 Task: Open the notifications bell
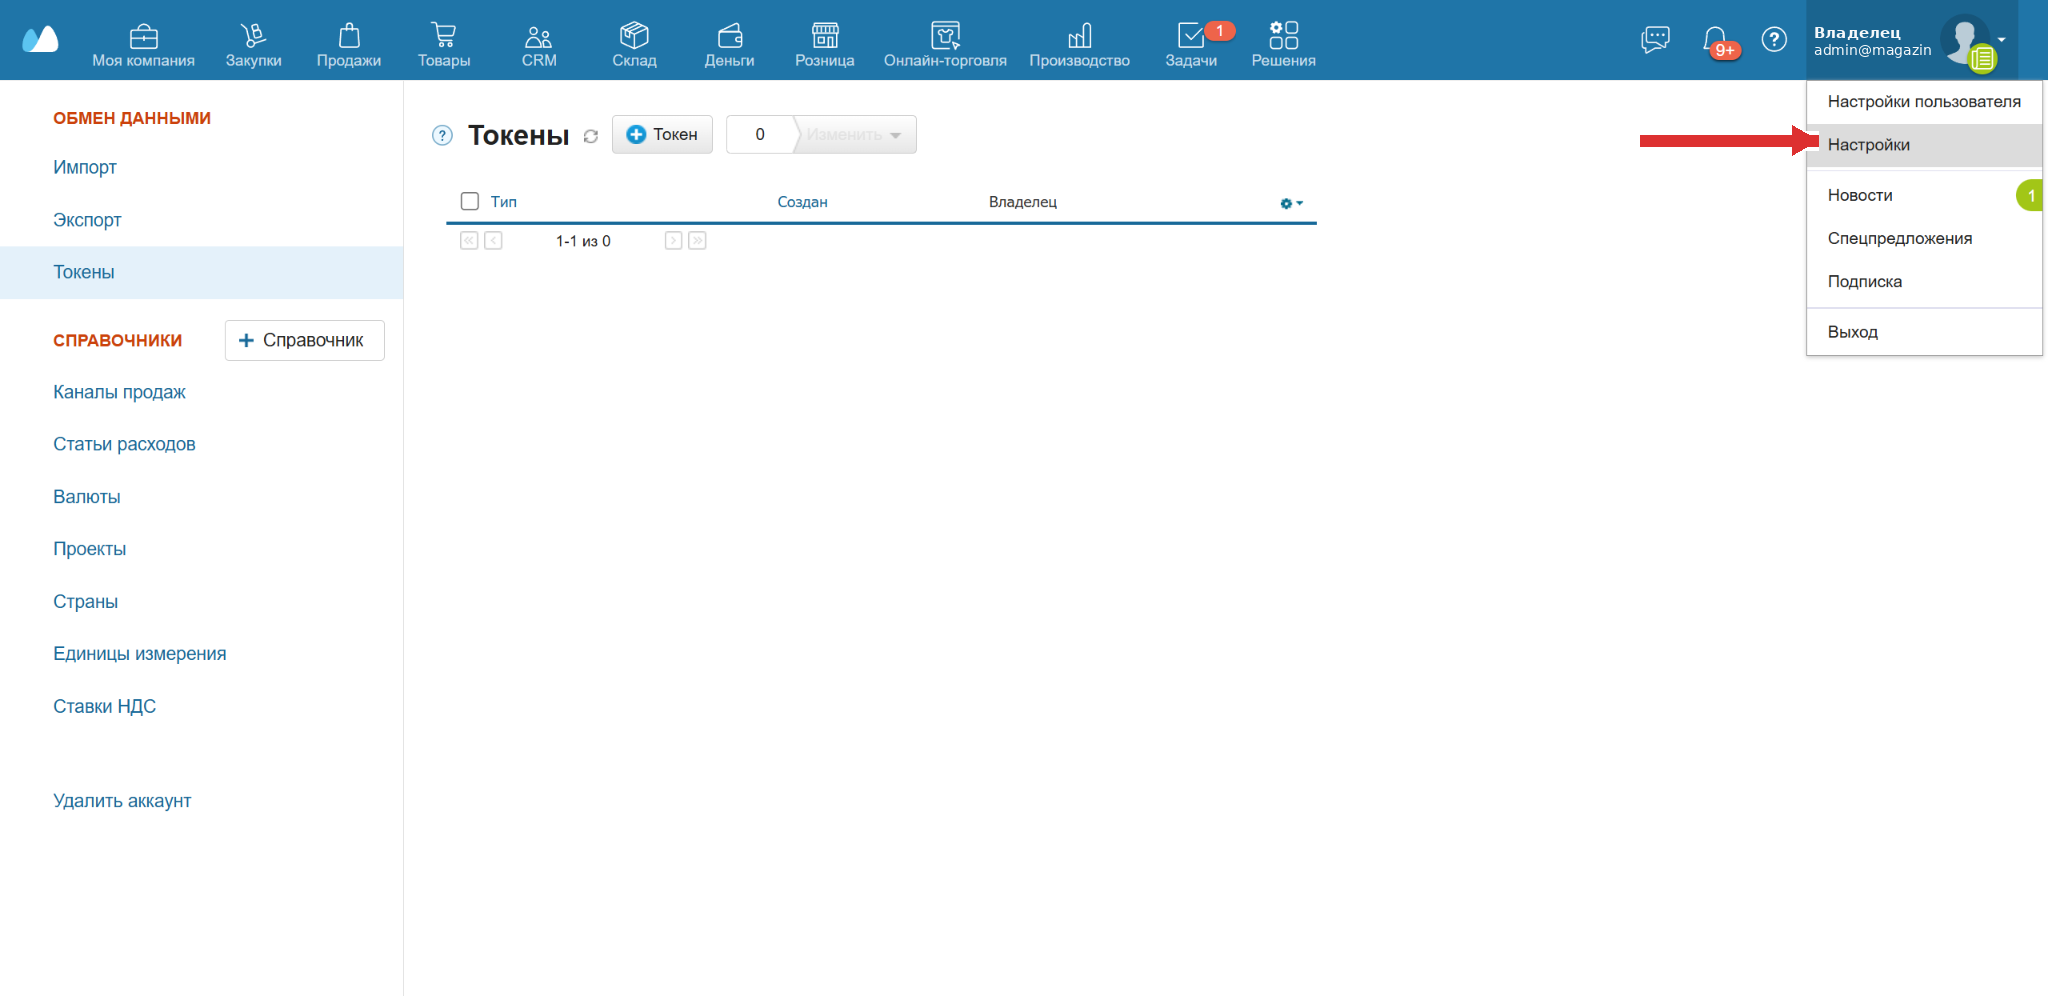click(x=1715, y=40)
